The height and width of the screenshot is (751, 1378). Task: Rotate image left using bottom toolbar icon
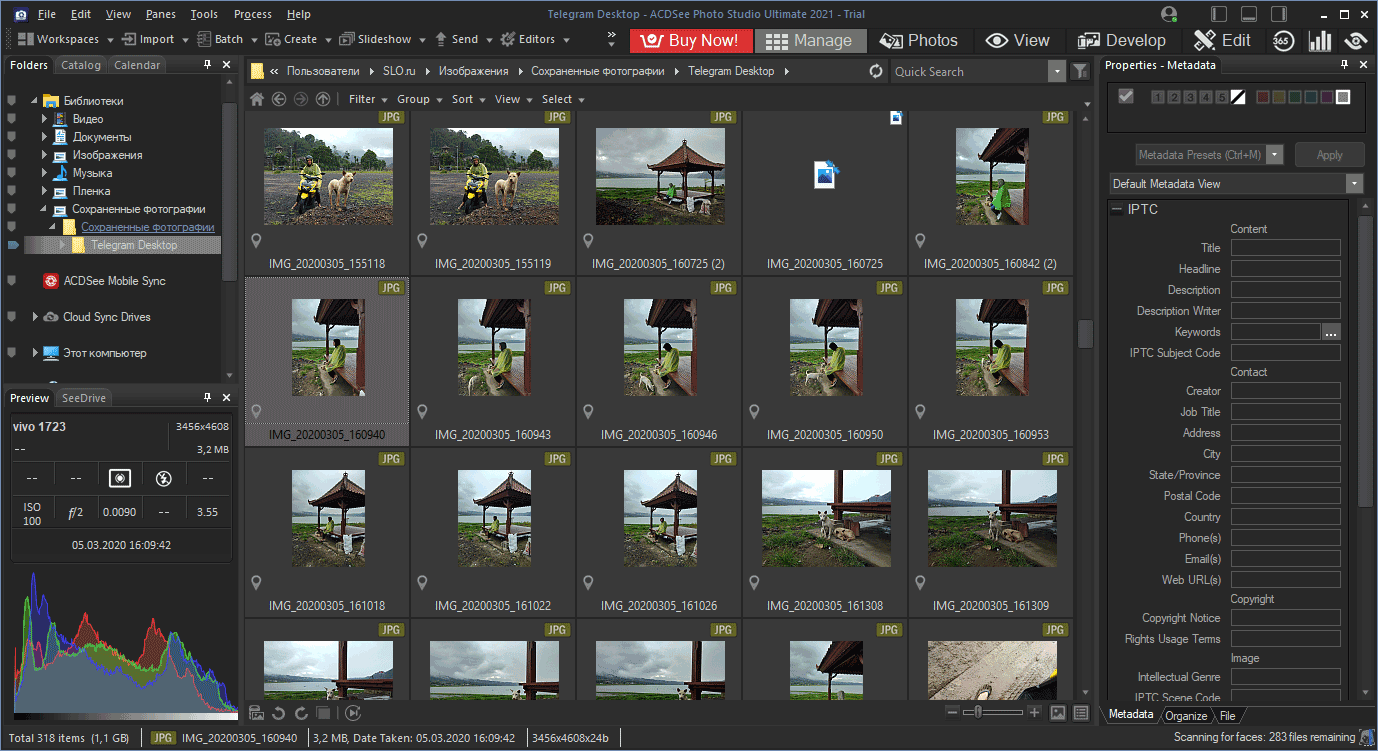(279, 713)
